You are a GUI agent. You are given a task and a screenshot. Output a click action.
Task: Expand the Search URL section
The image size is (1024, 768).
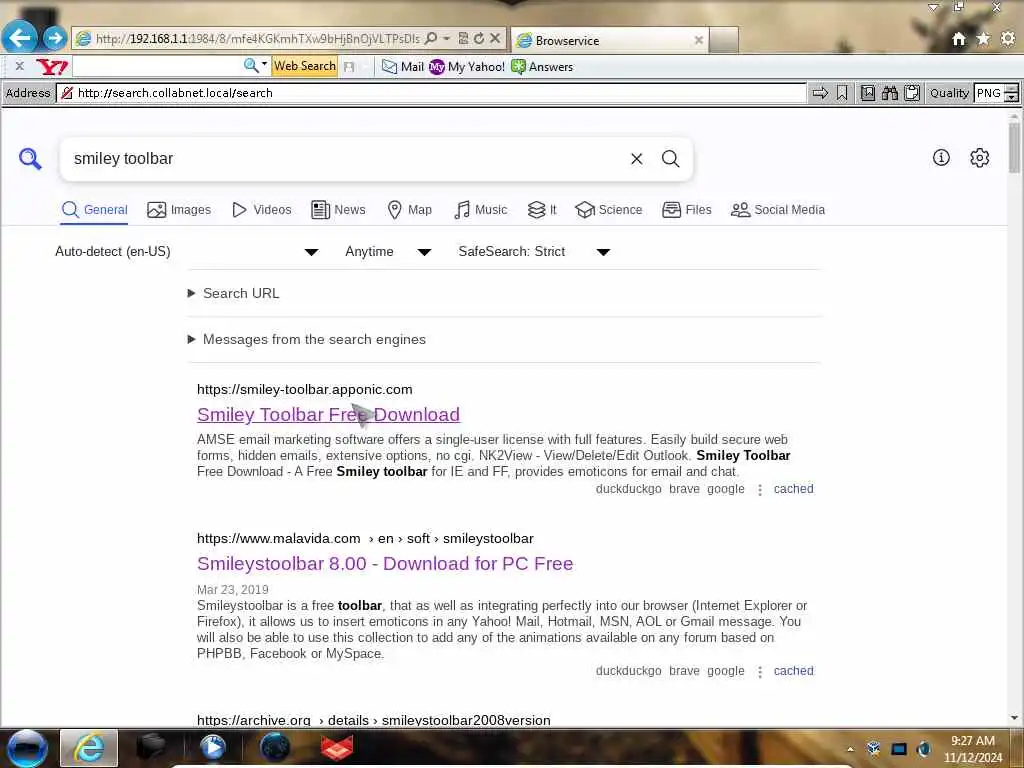pyautogui.click(x=234, y=293)
